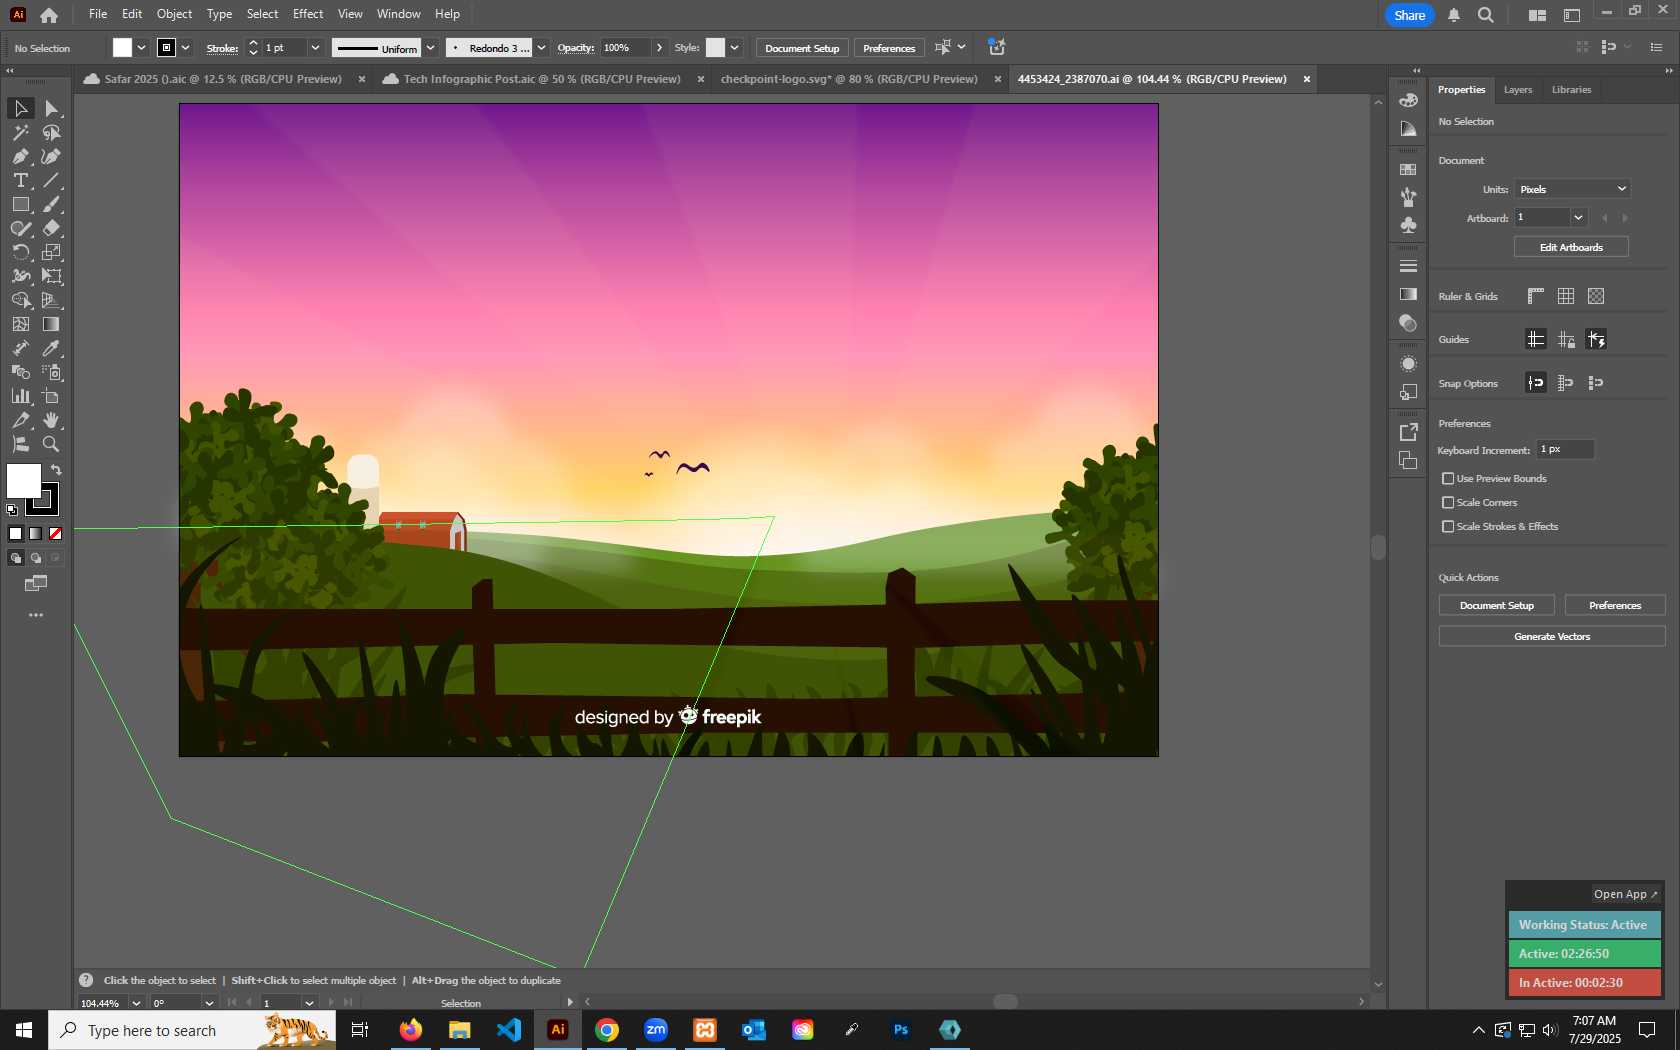The height and width of the screenshot is (1050, 1680).
Task: Click the blue Share button
Action: [x=1409, y=15]
